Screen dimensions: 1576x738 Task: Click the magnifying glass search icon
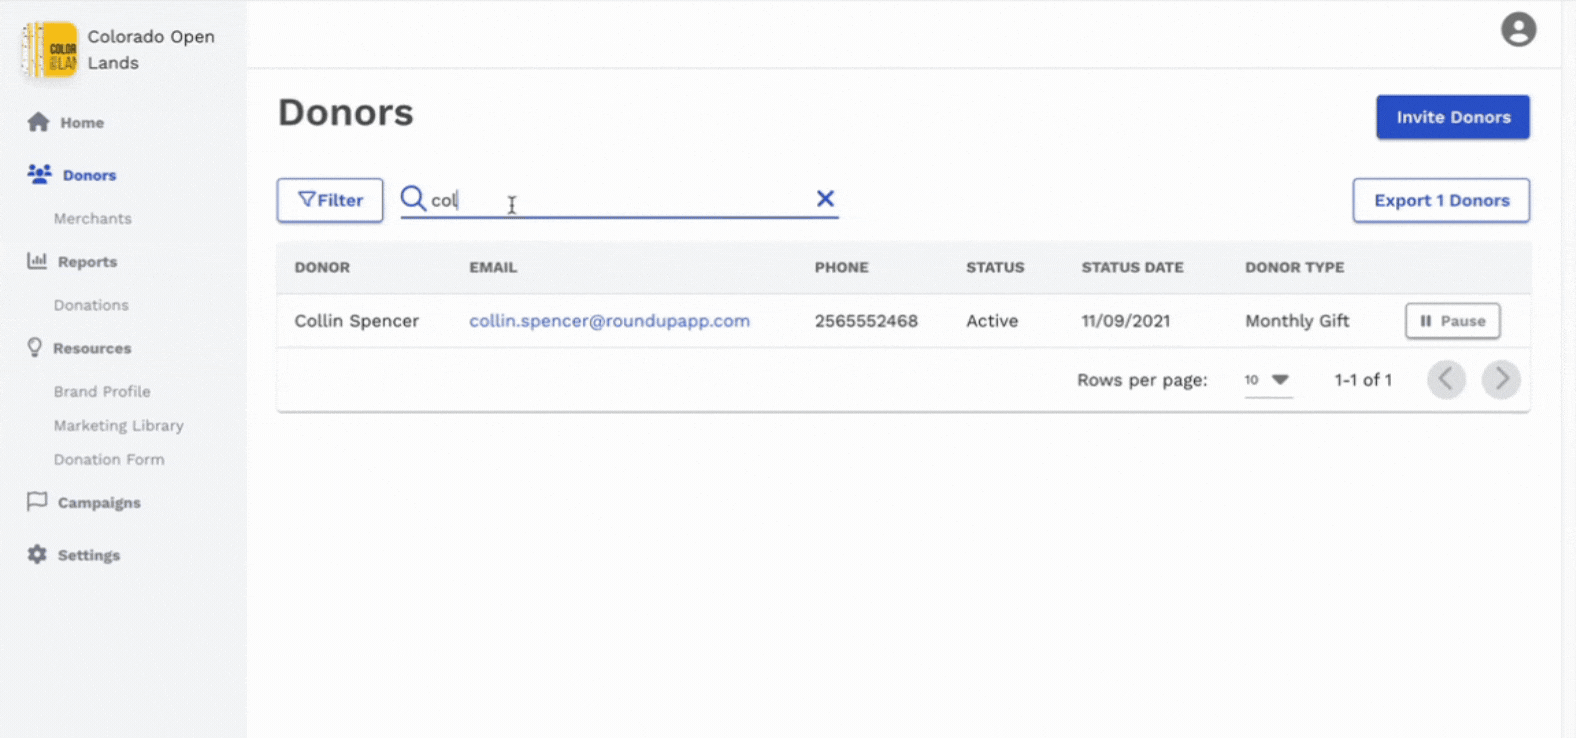click(x=413, y=199)
